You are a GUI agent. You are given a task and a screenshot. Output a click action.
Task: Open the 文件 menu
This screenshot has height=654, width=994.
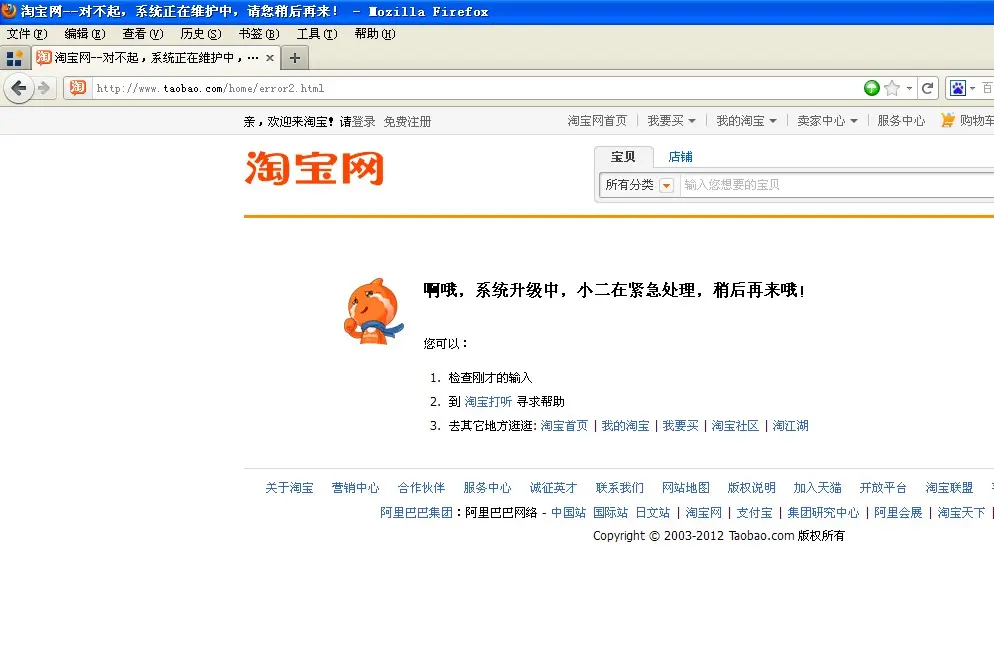[x=27, y=34]
